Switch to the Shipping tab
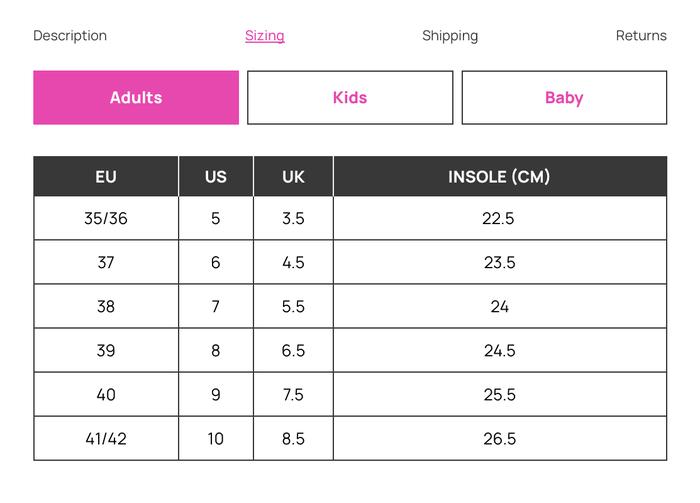700x503 pixels. (x=450, y=36)
